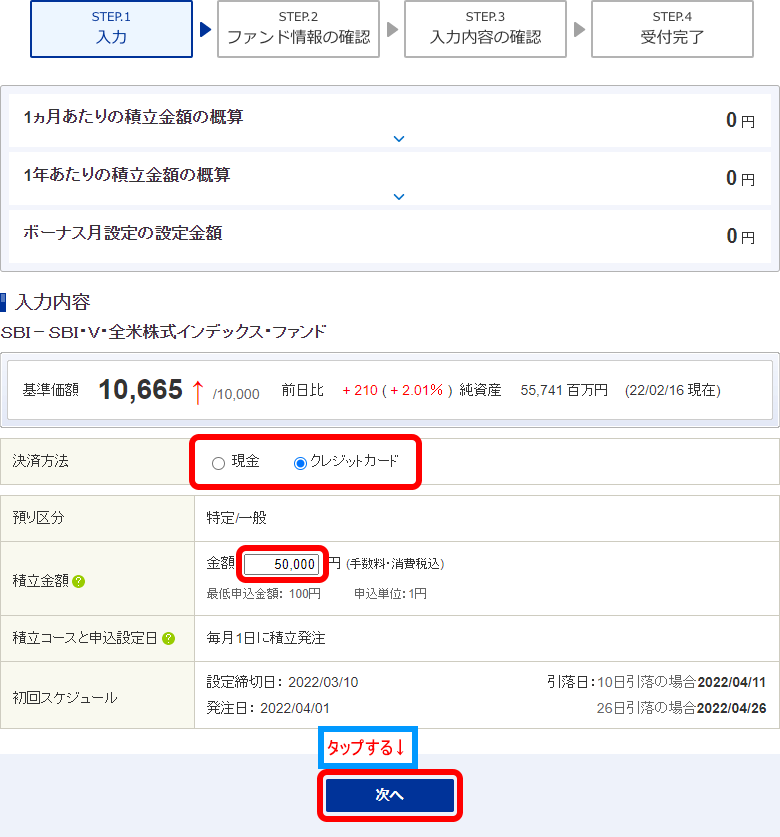Click the STEP.3 入力内容の確認 step tab
Viewport: 780px width, 837px height.
(x=485, y=29)
